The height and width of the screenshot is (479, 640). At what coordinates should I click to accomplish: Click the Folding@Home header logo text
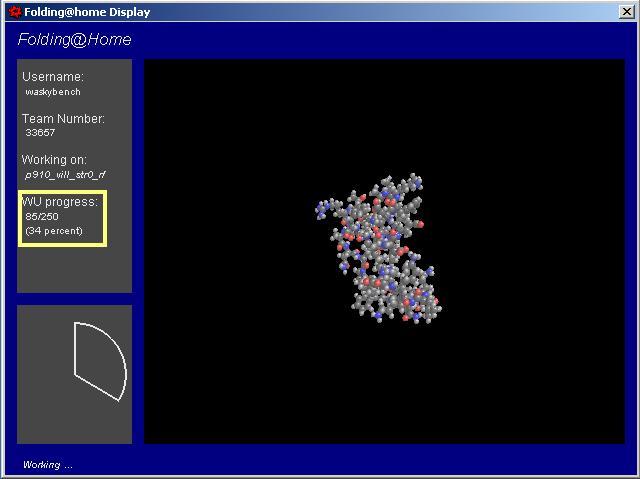click(74, 40)
